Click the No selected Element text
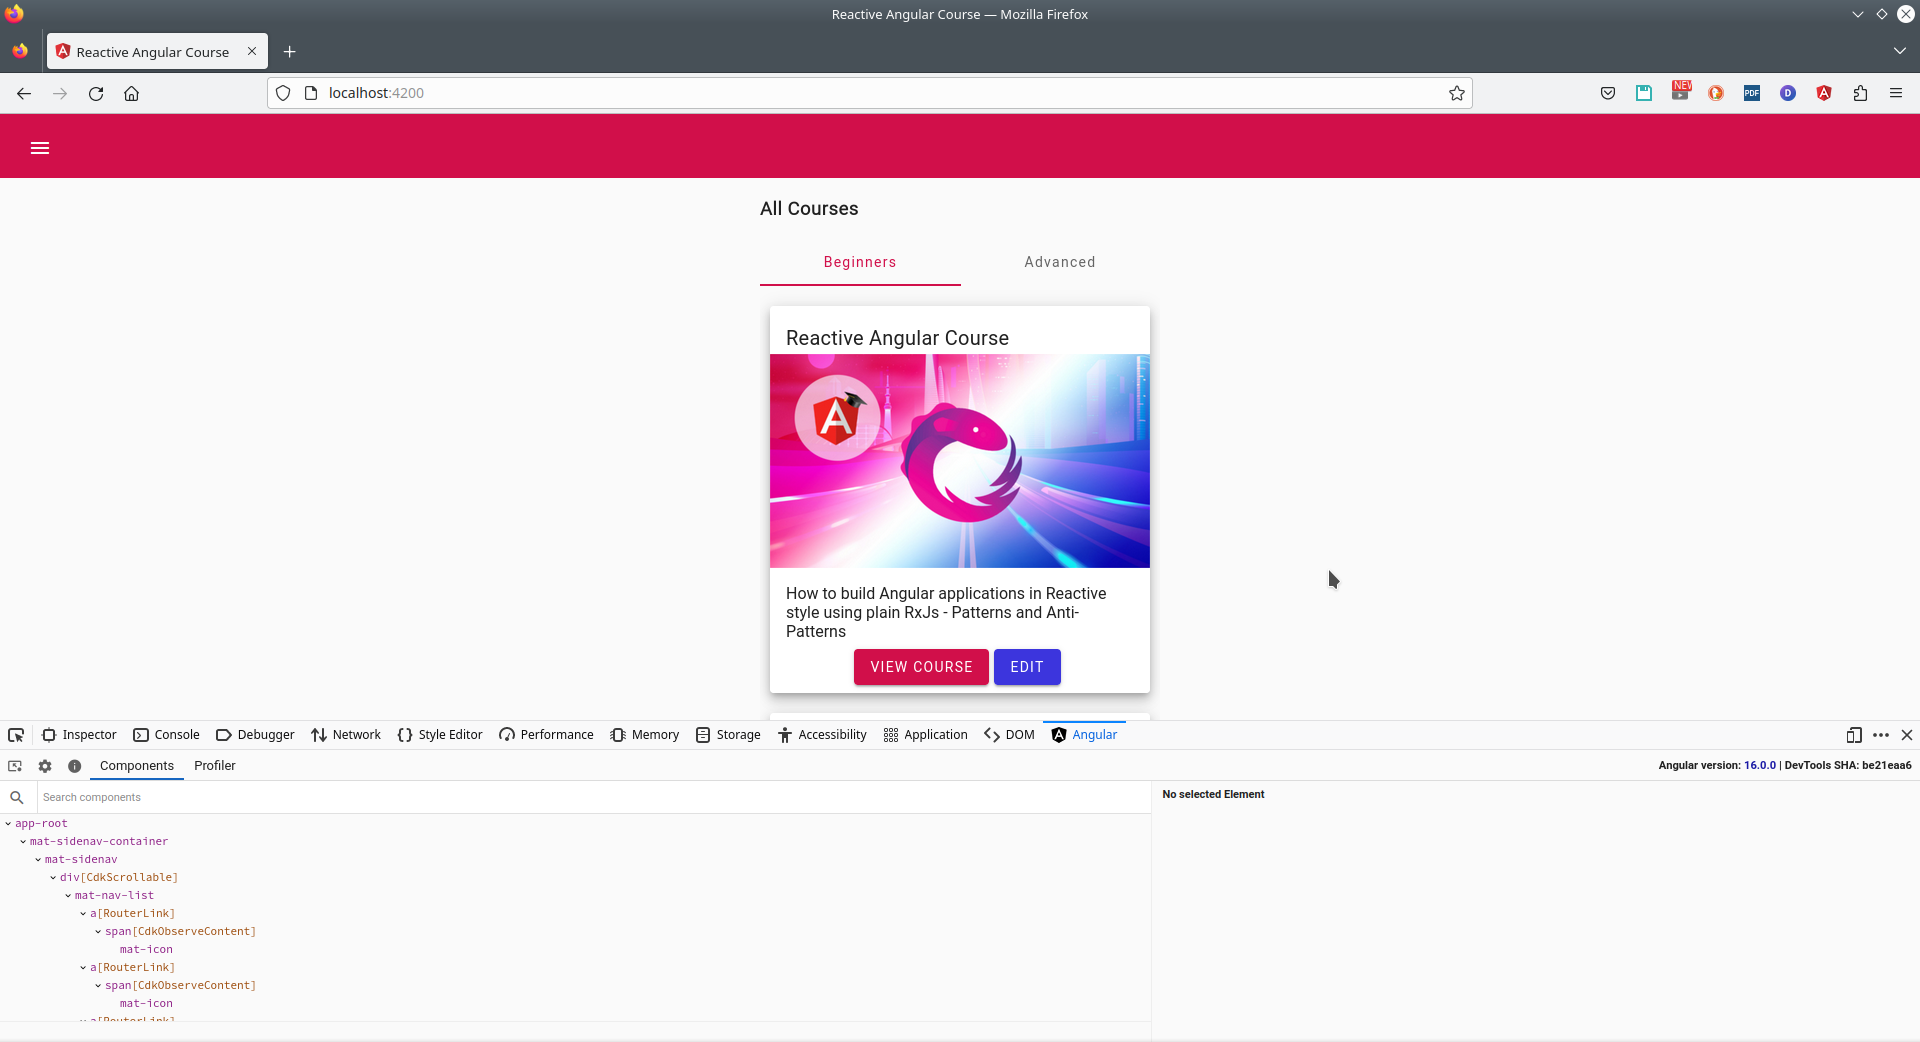Screen dimensions: 1920x1042 pyautogui.click(x=1213, y=795)
